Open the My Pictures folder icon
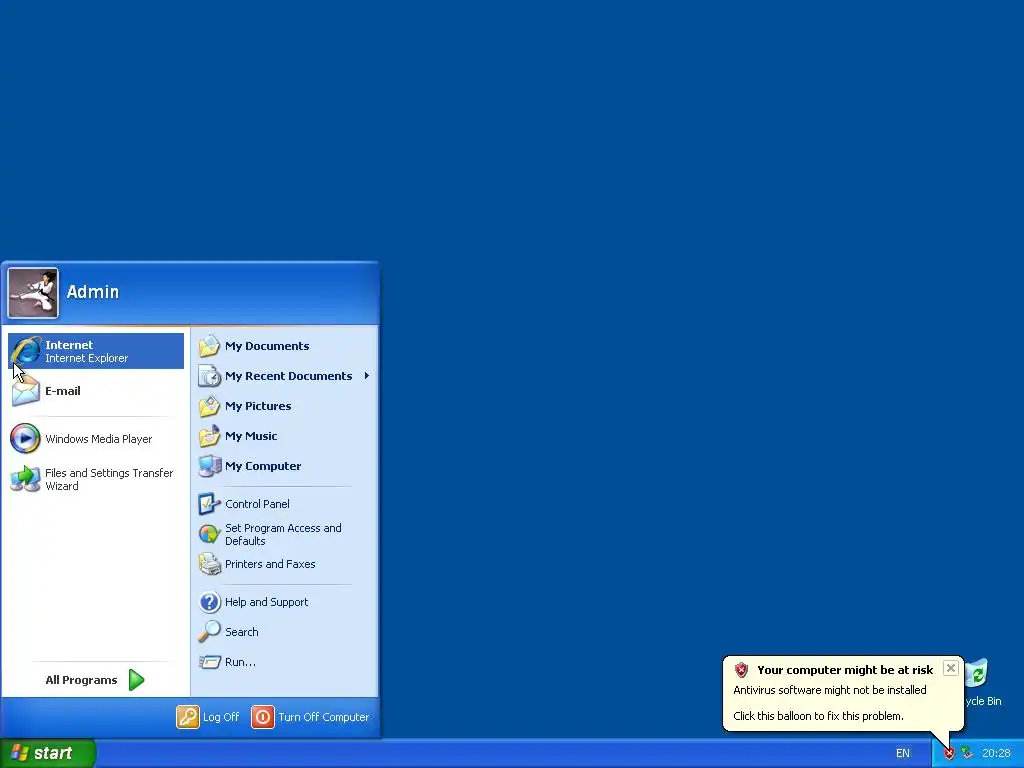Viewport: 1024px width, 768px height. tap(210, 406)
